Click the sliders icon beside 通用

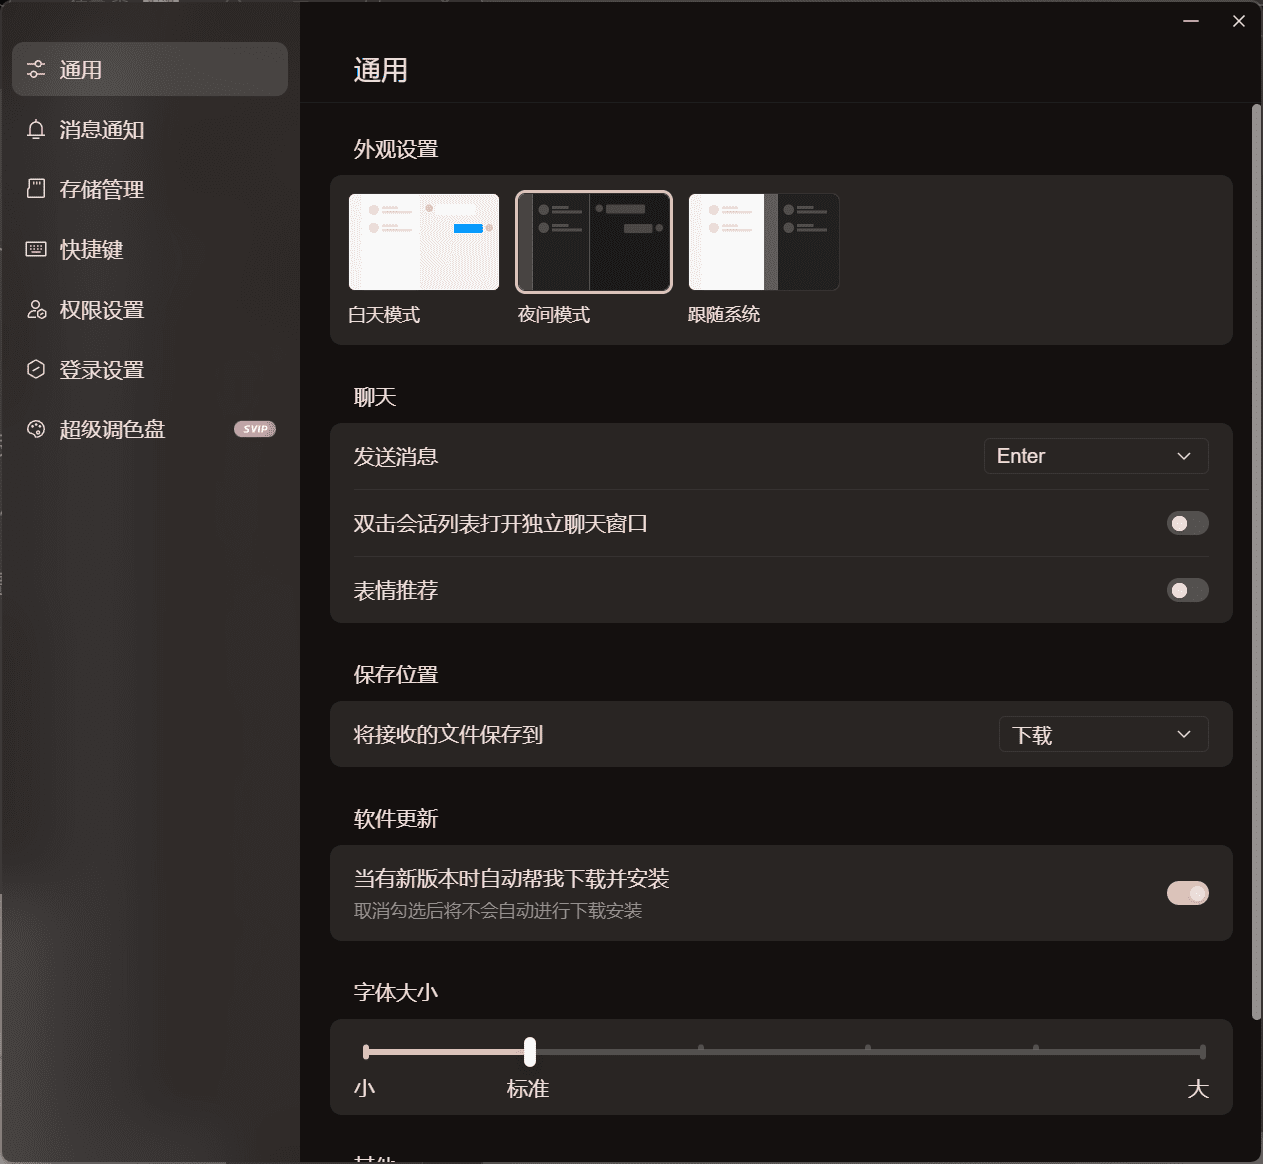(36, 69)
